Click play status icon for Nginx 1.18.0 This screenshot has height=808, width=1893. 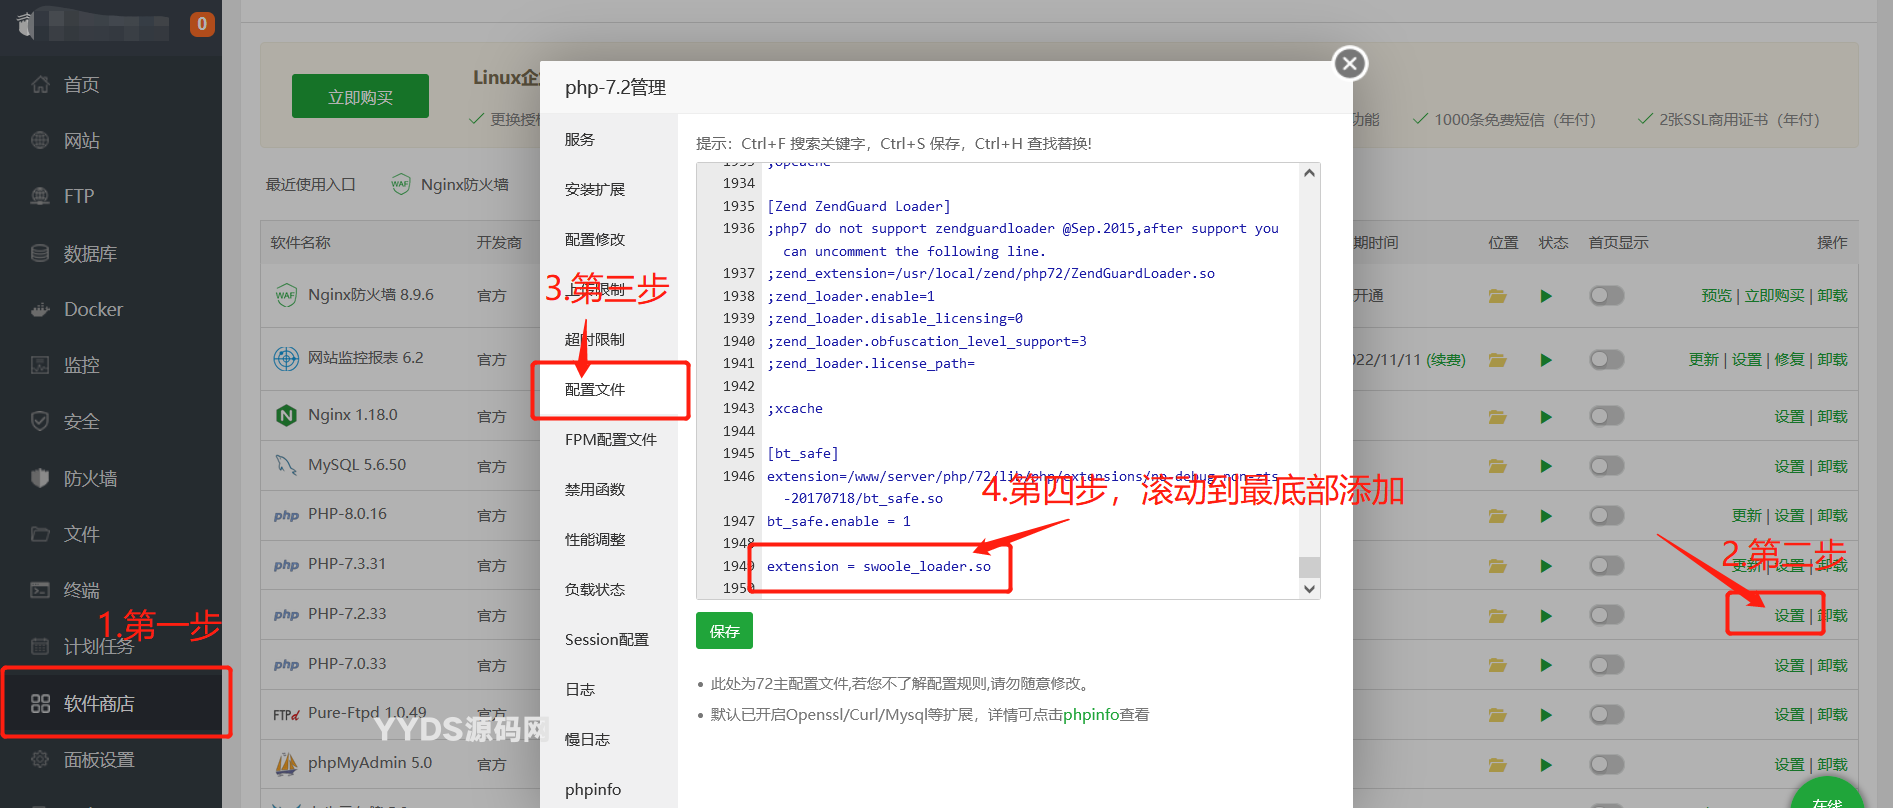point(1546,417)
